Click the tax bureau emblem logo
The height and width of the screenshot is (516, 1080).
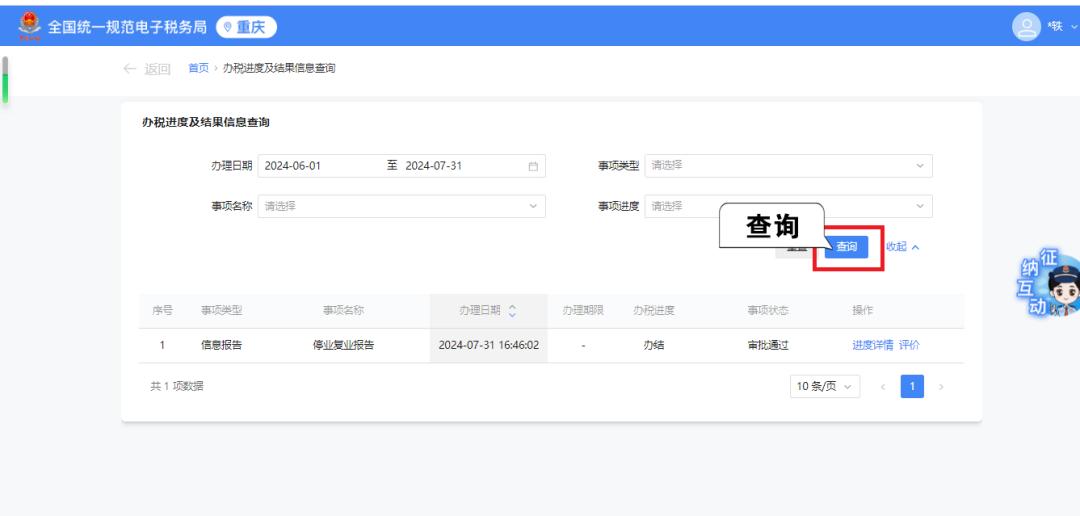[x=29, y=26]
